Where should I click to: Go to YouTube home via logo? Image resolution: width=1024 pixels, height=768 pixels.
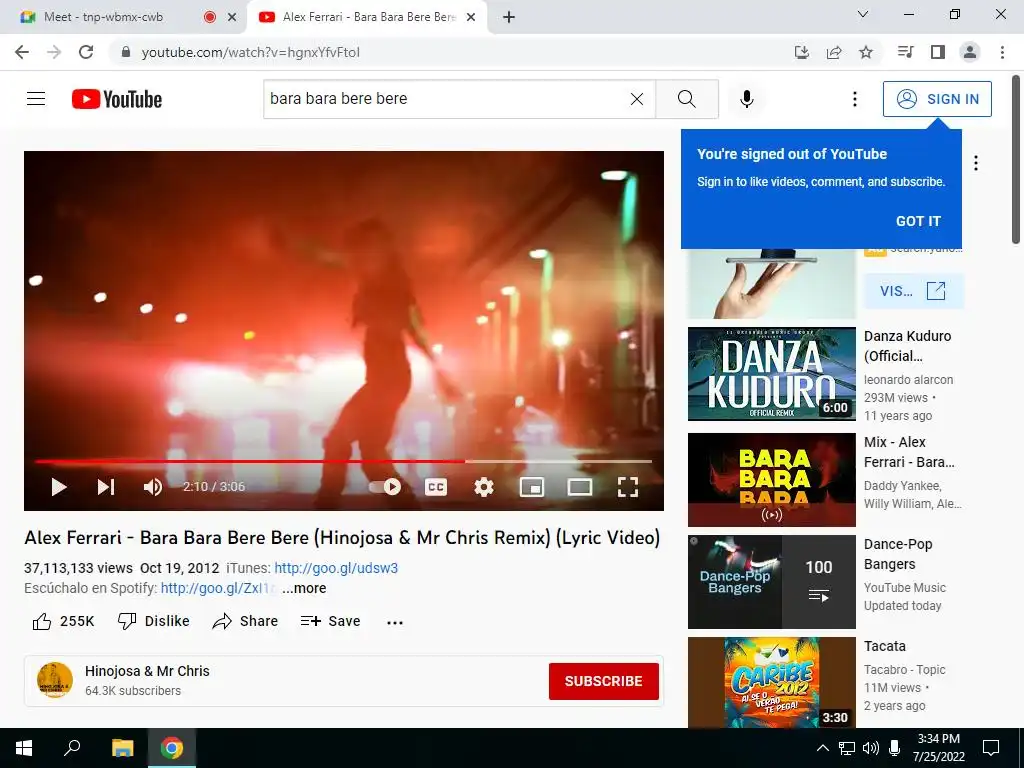[x=117, y=99]
